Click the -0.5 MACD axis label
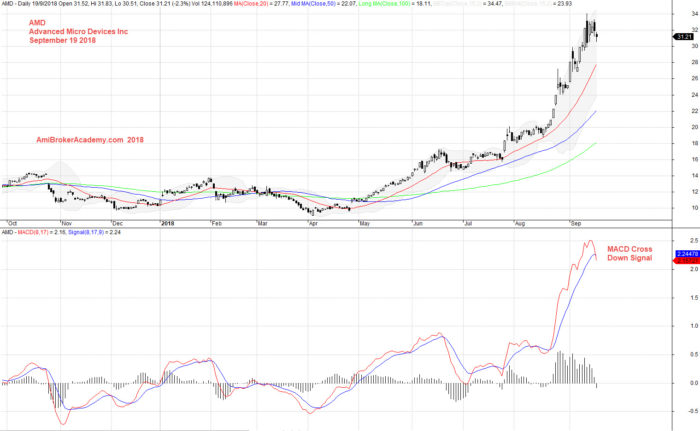Image resolution: width=700 pixels, height=431 pixels. [693, 411]
